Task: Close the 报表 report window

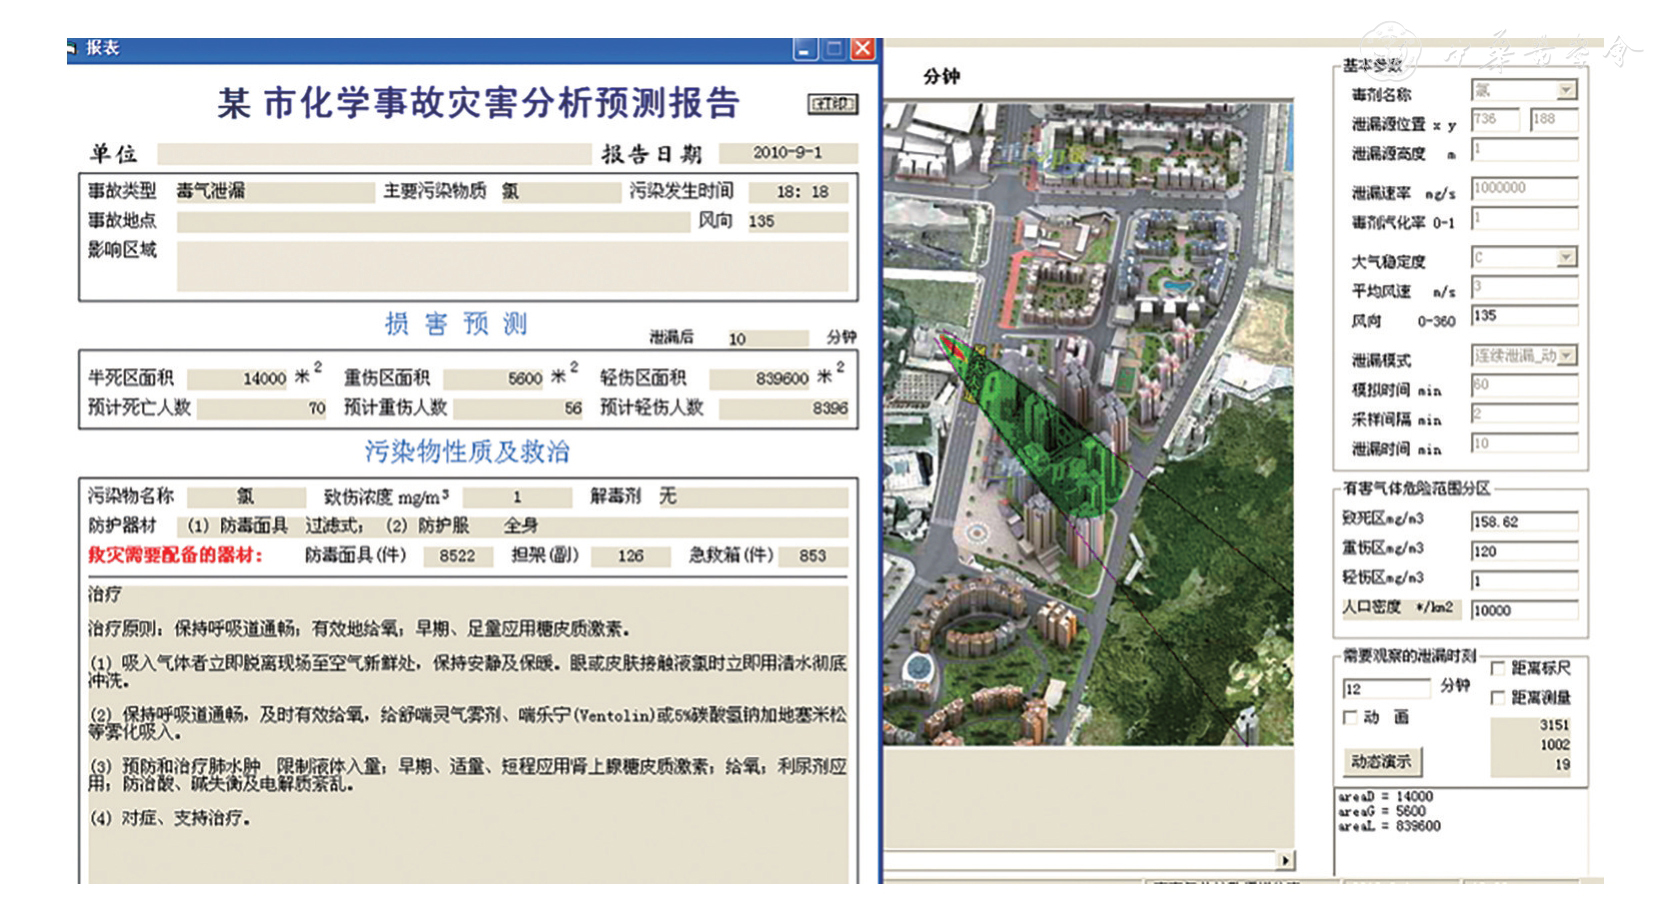Action: tap(862, 49)
